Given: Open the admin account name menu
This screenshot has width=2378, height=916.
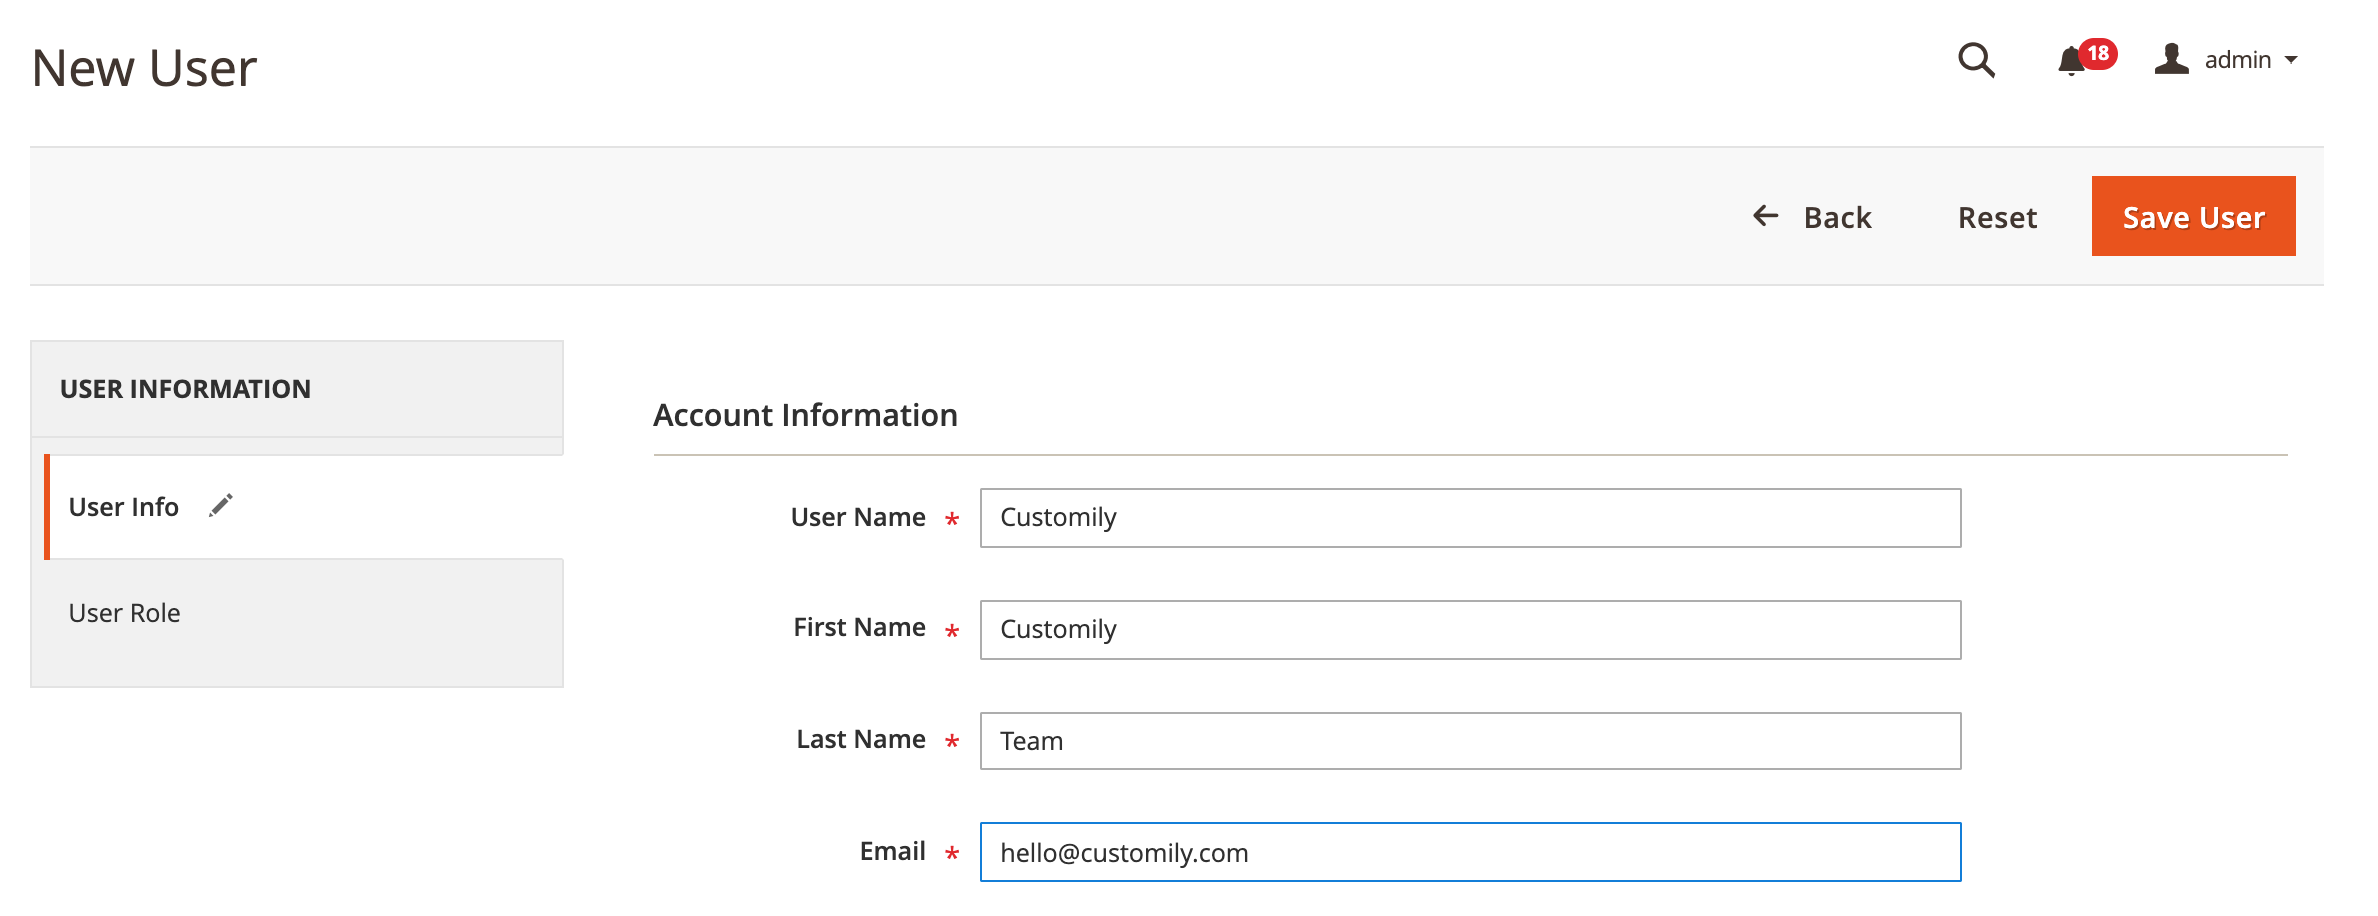Looking at the screenshot, I should (x=2237, y=61).
